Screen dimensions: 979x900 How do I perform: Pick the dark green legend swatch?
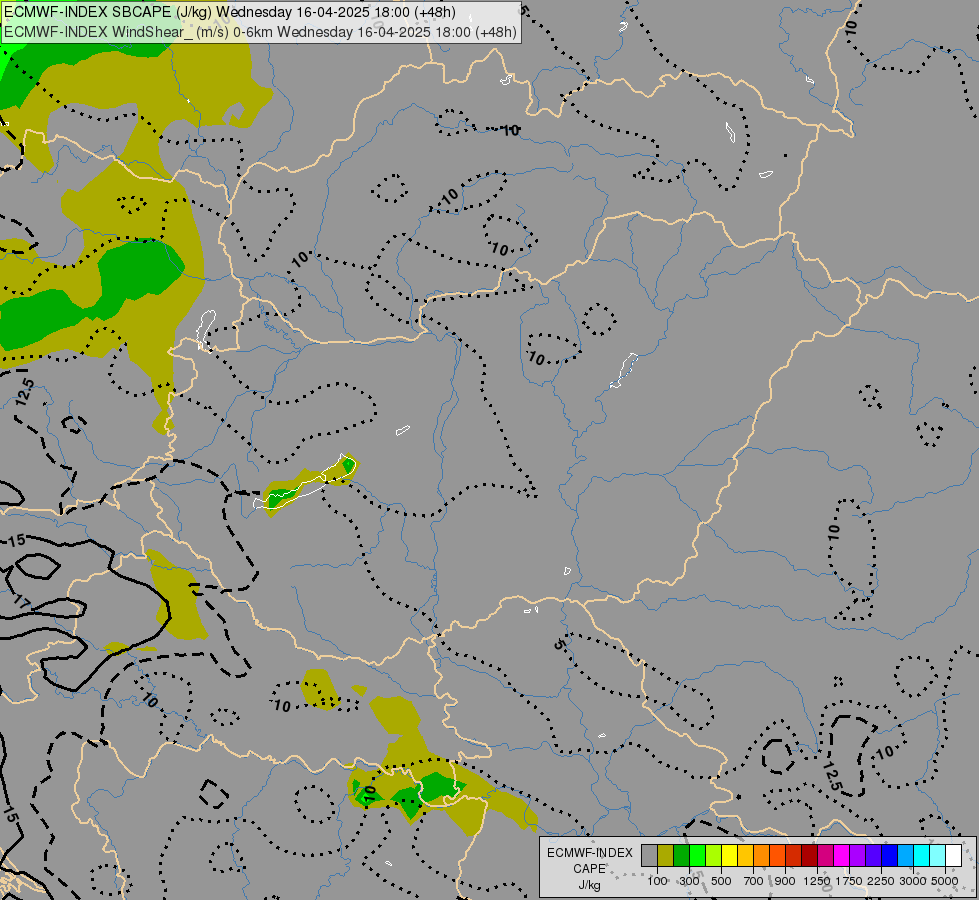682,855
